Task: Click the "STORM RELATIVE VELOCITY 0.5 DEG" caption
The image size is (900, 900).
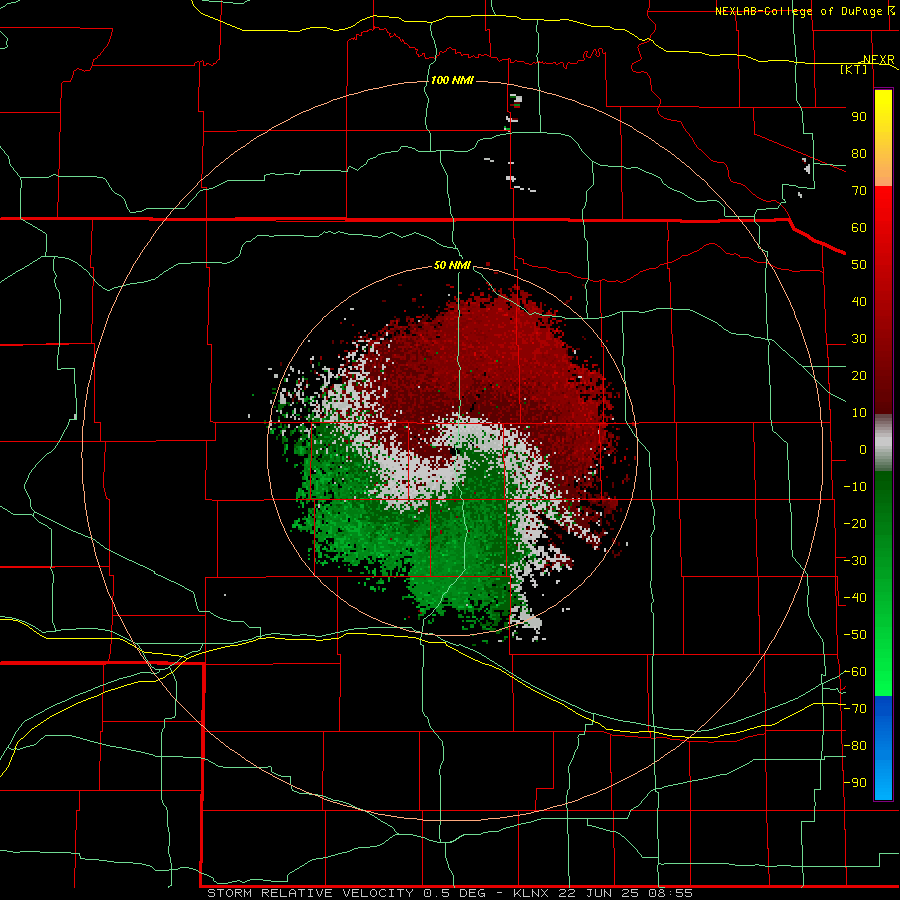Action: click(346, 893)
